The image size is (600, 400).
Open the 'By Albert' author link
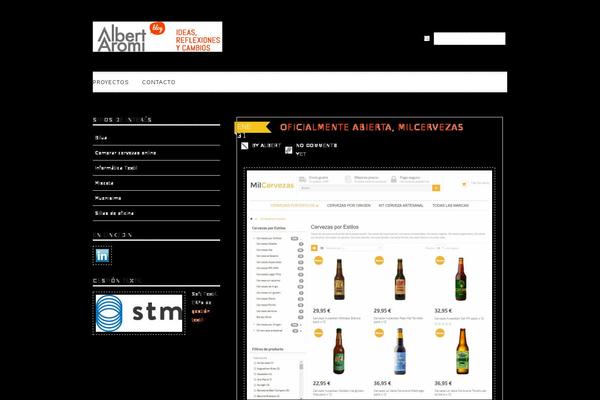266,145
